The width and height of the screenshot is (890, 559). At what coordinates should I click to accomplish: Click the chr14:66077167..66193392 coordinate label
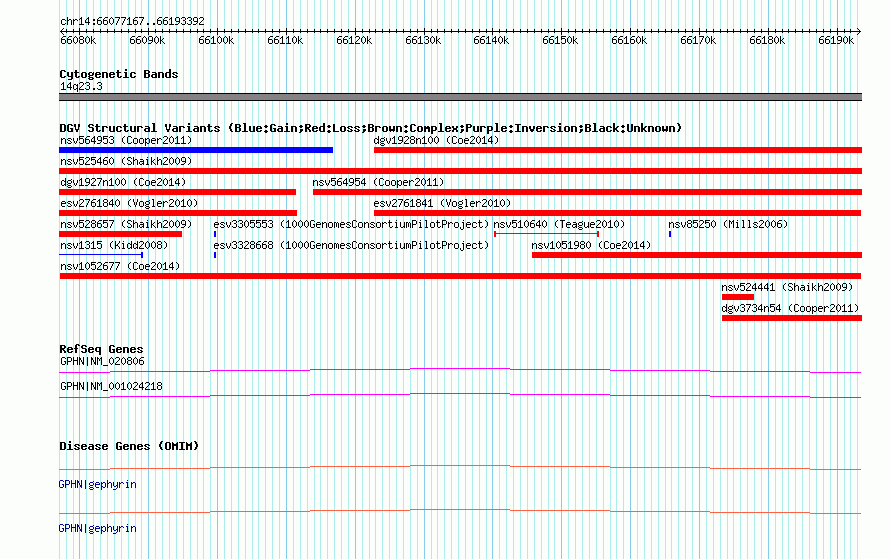click(x=132, y=21)
